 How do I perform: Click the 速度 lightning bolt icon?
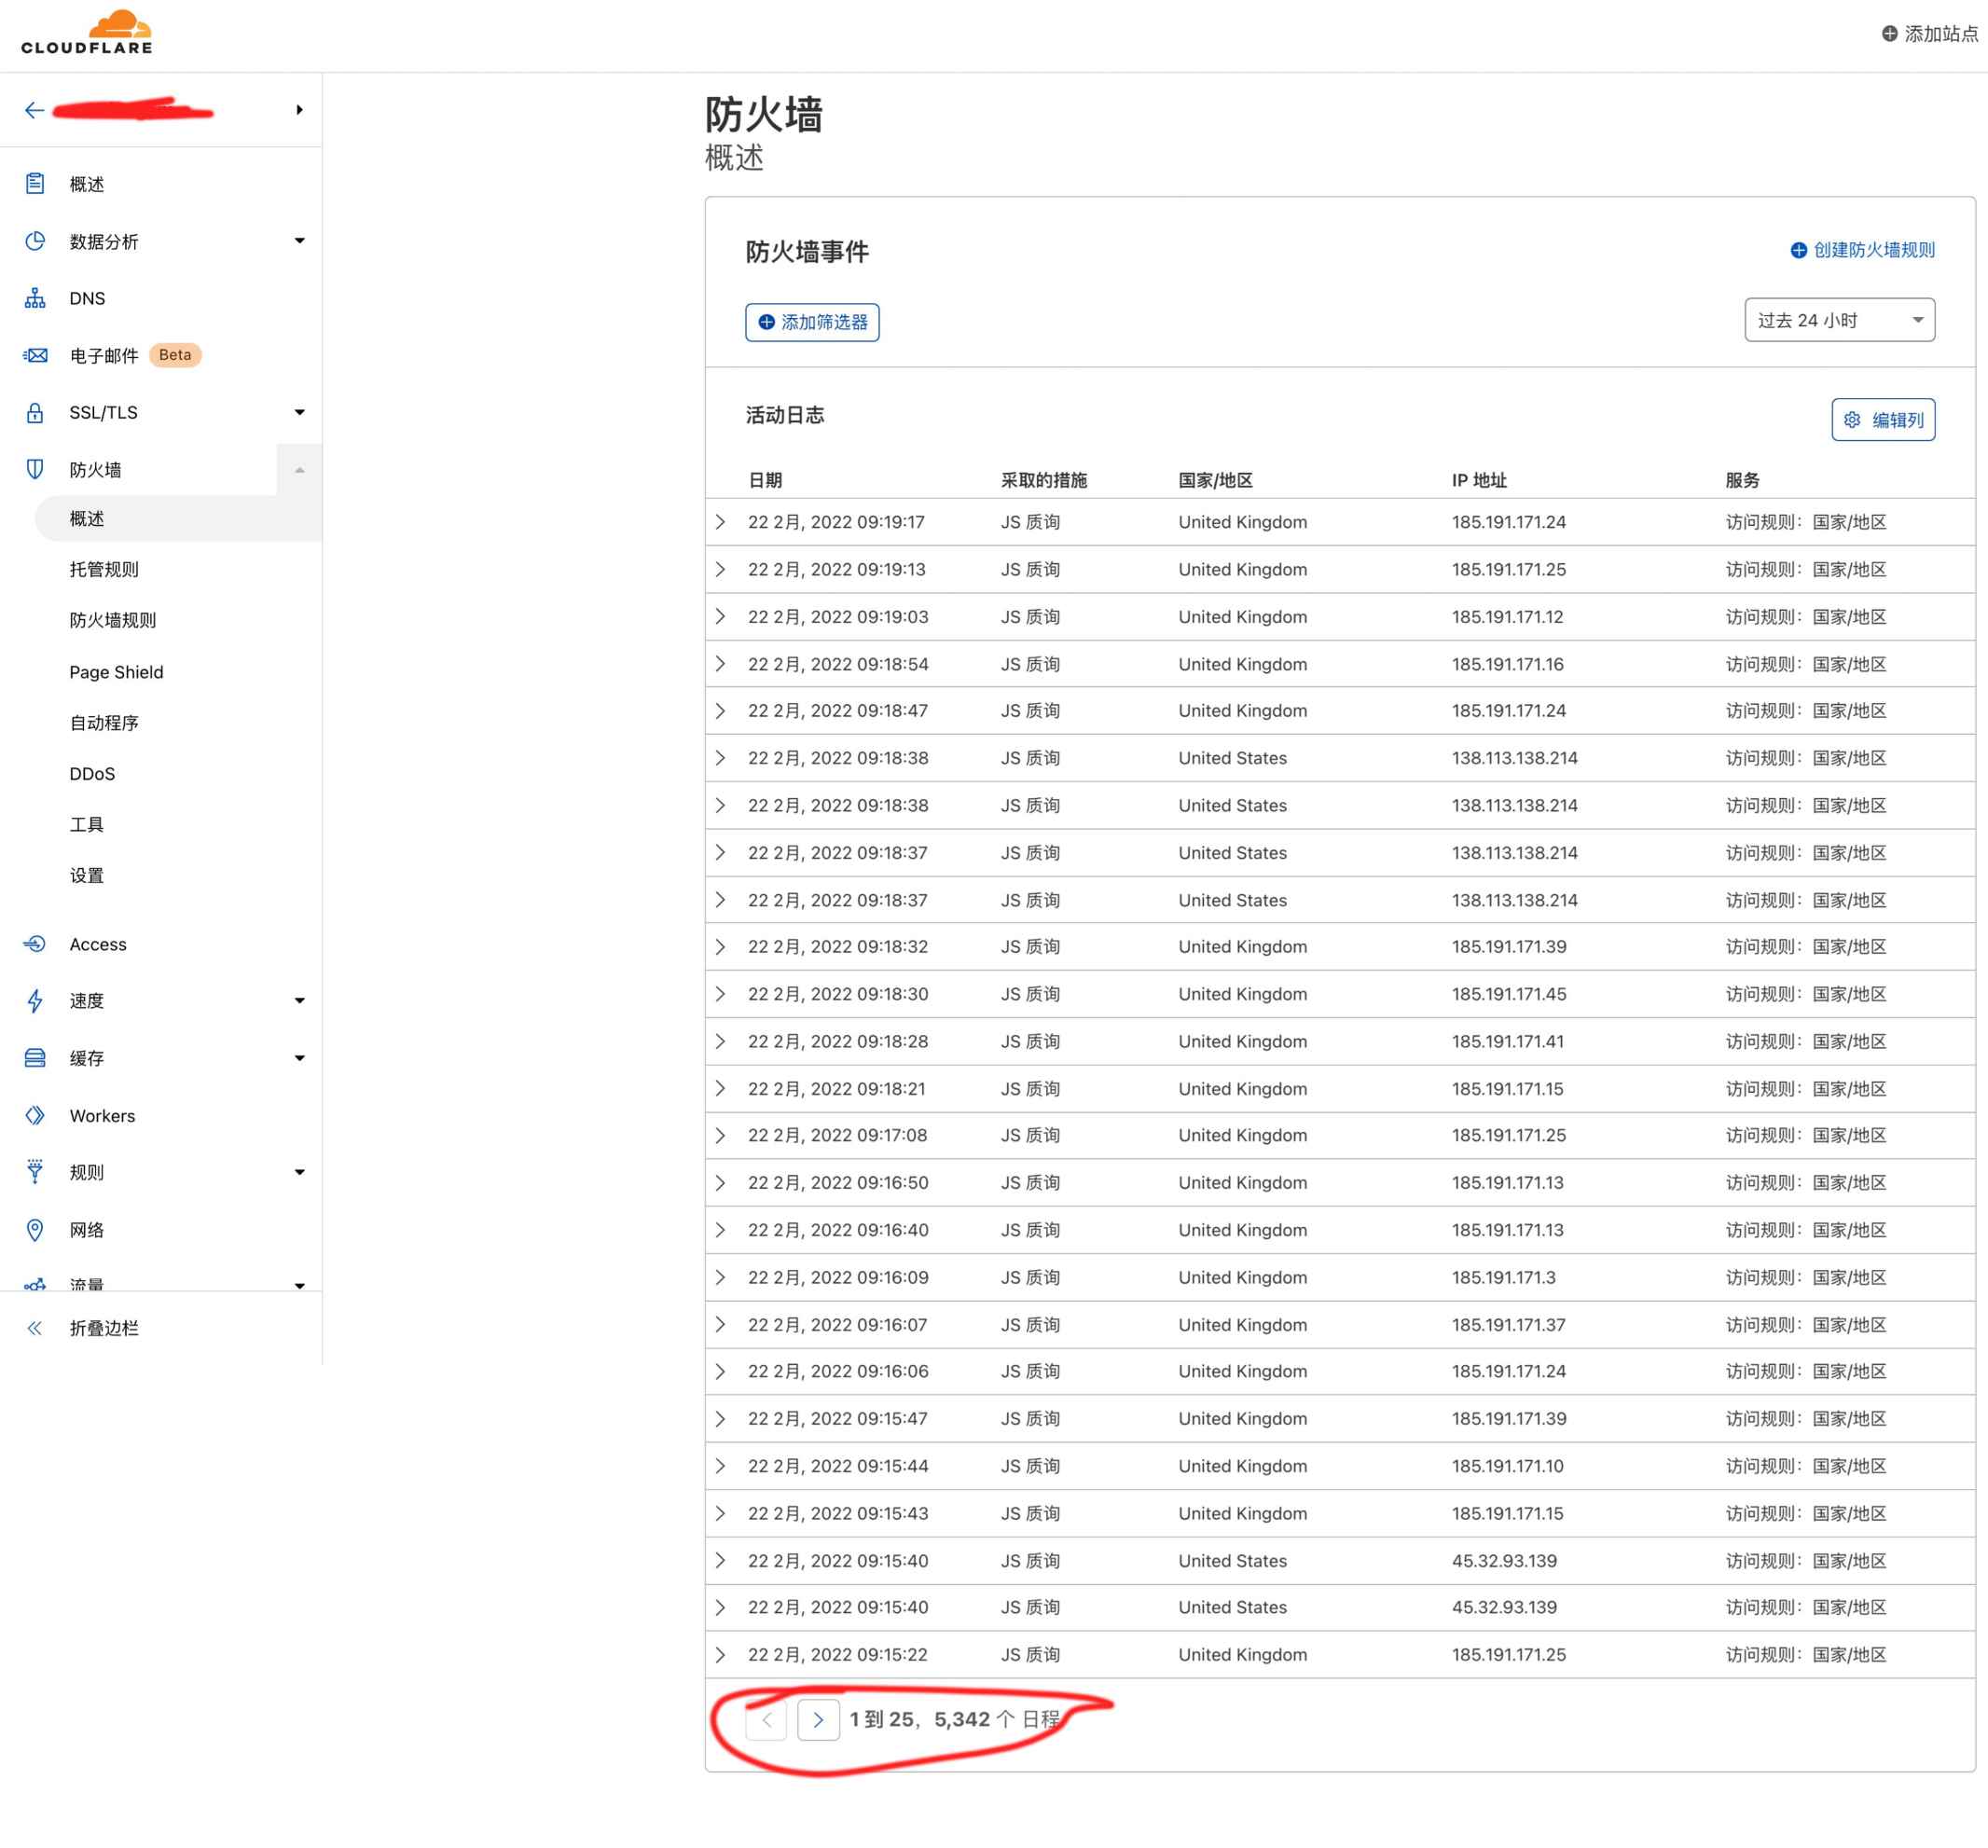(35, 1000)
